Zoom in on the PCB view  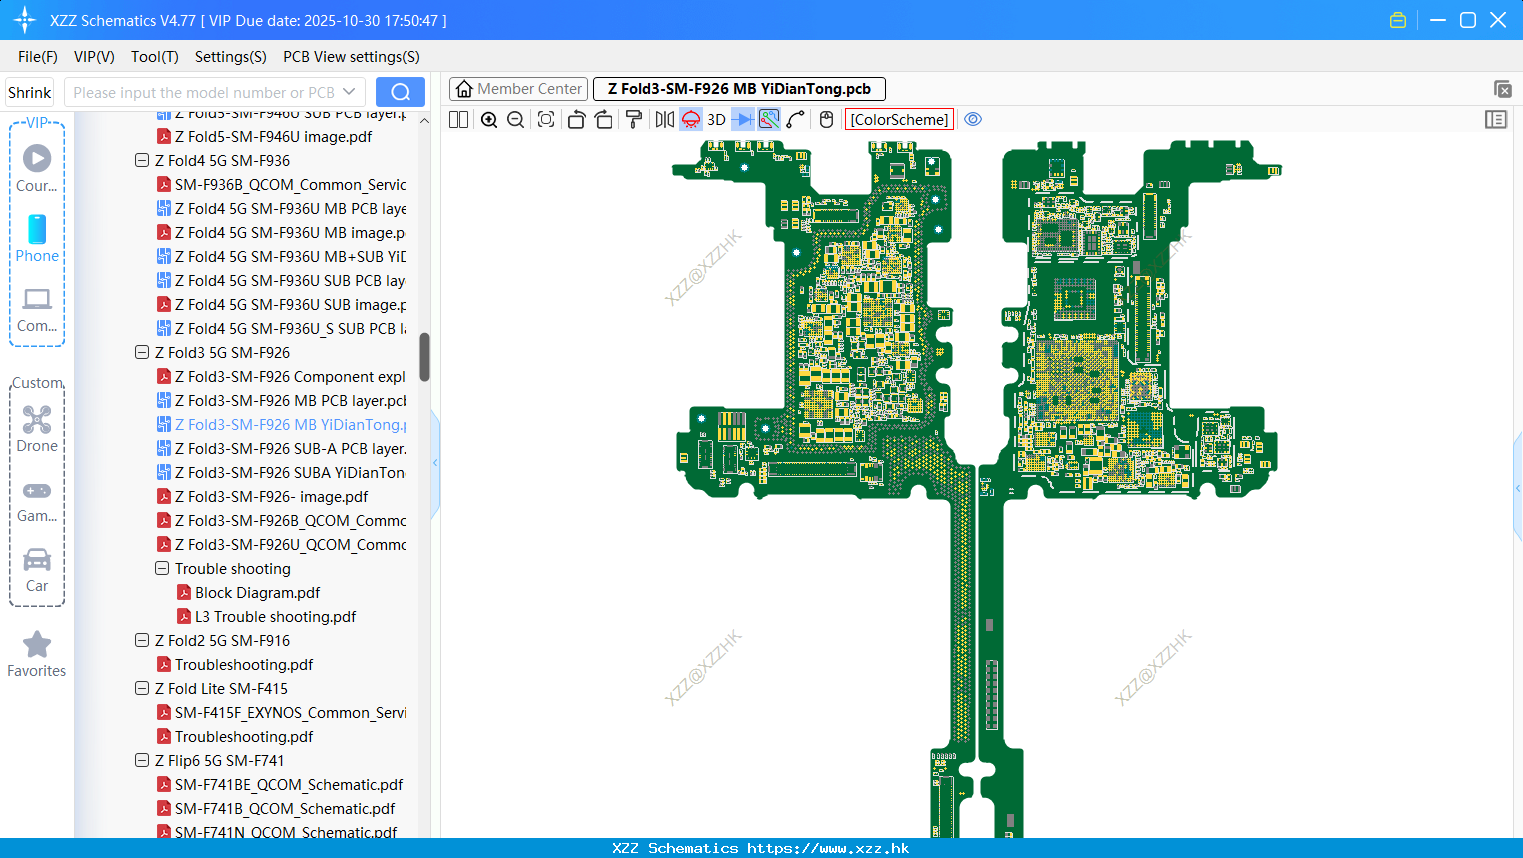pos(489,119)
